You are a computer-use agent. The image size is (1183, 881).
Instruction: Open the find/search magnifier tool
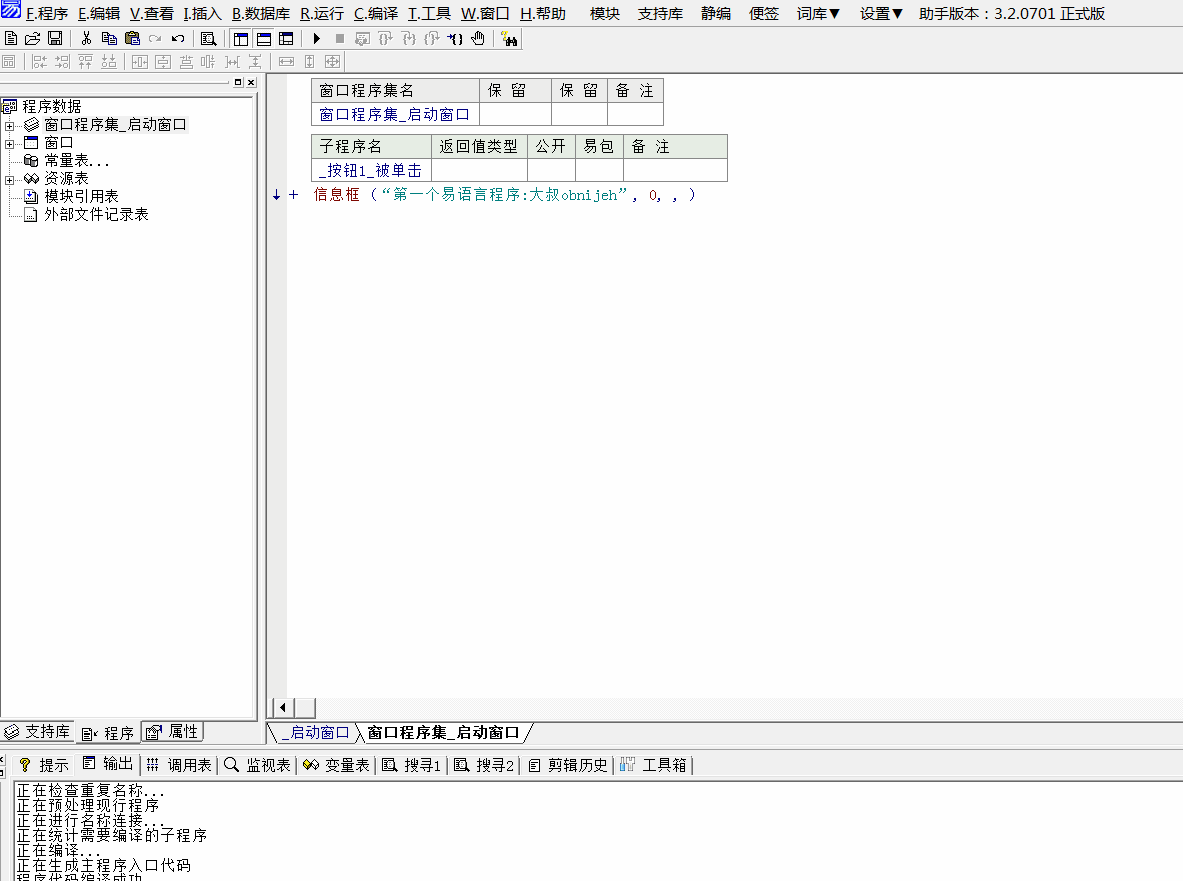[x=209, y=38]
